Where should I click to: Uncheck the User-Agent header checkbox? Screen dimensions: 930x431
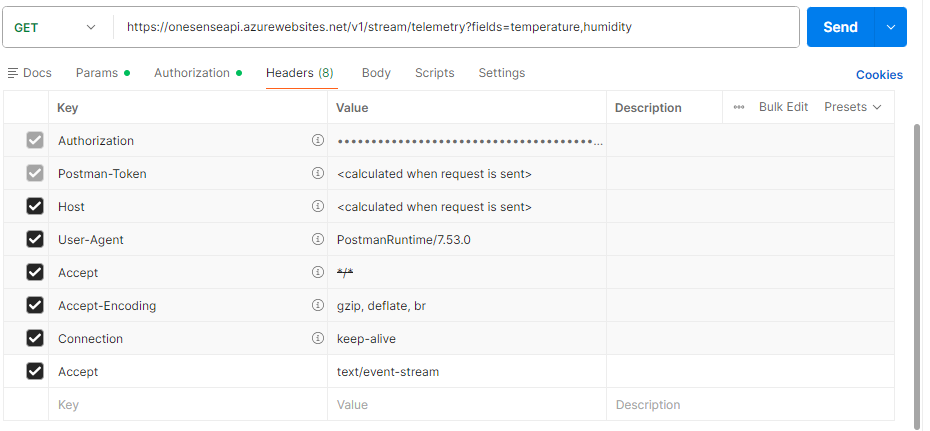pyautogui.click(x=35, y=240)
